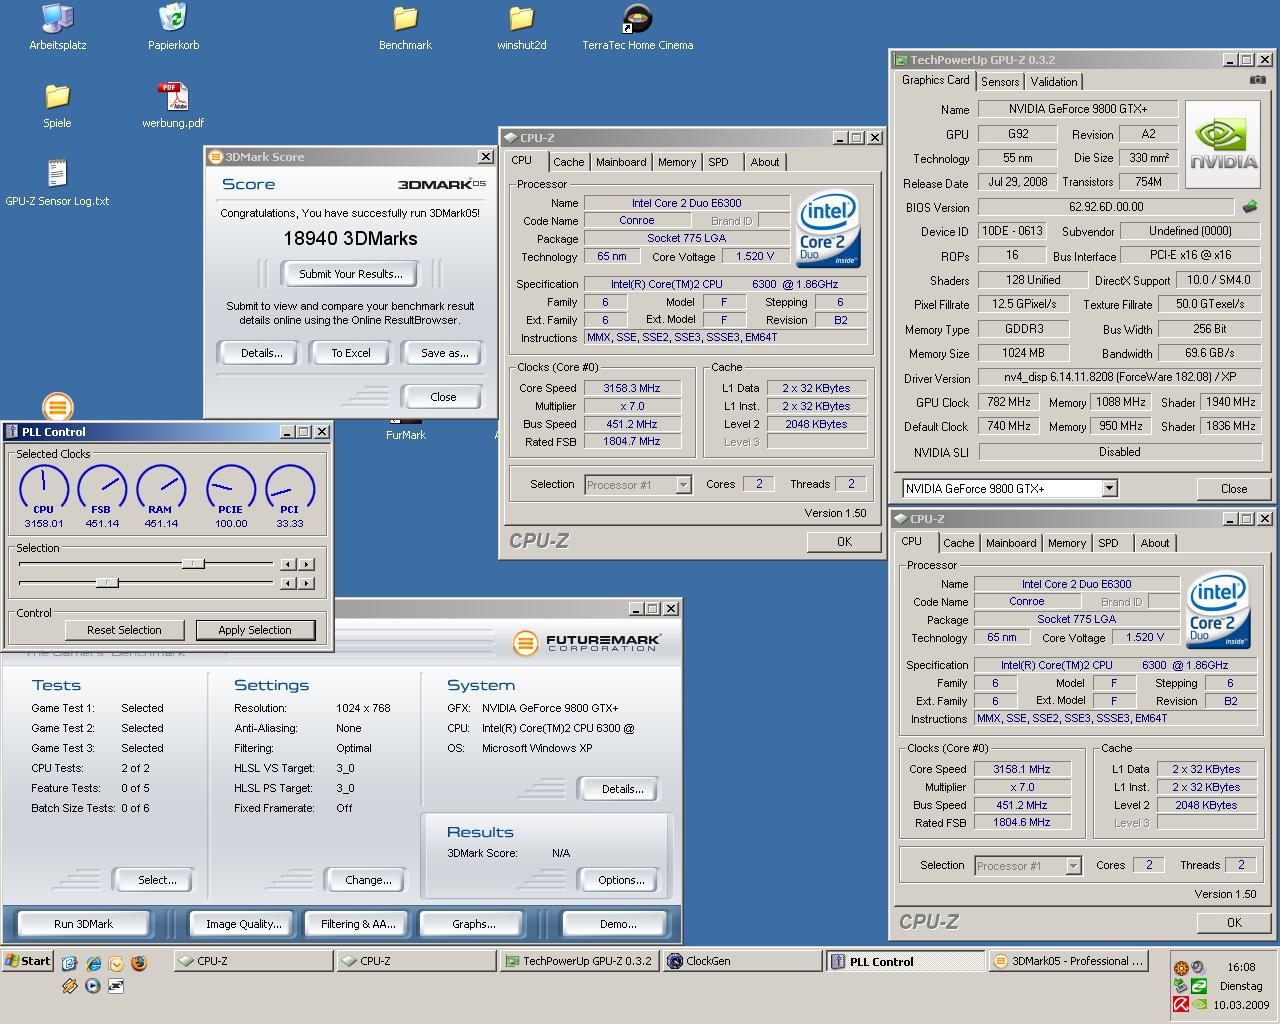Viewport: 1280px width, 1024px height.
Task: Click OK in the upper CPU-Z window
Action: point(844,542)
